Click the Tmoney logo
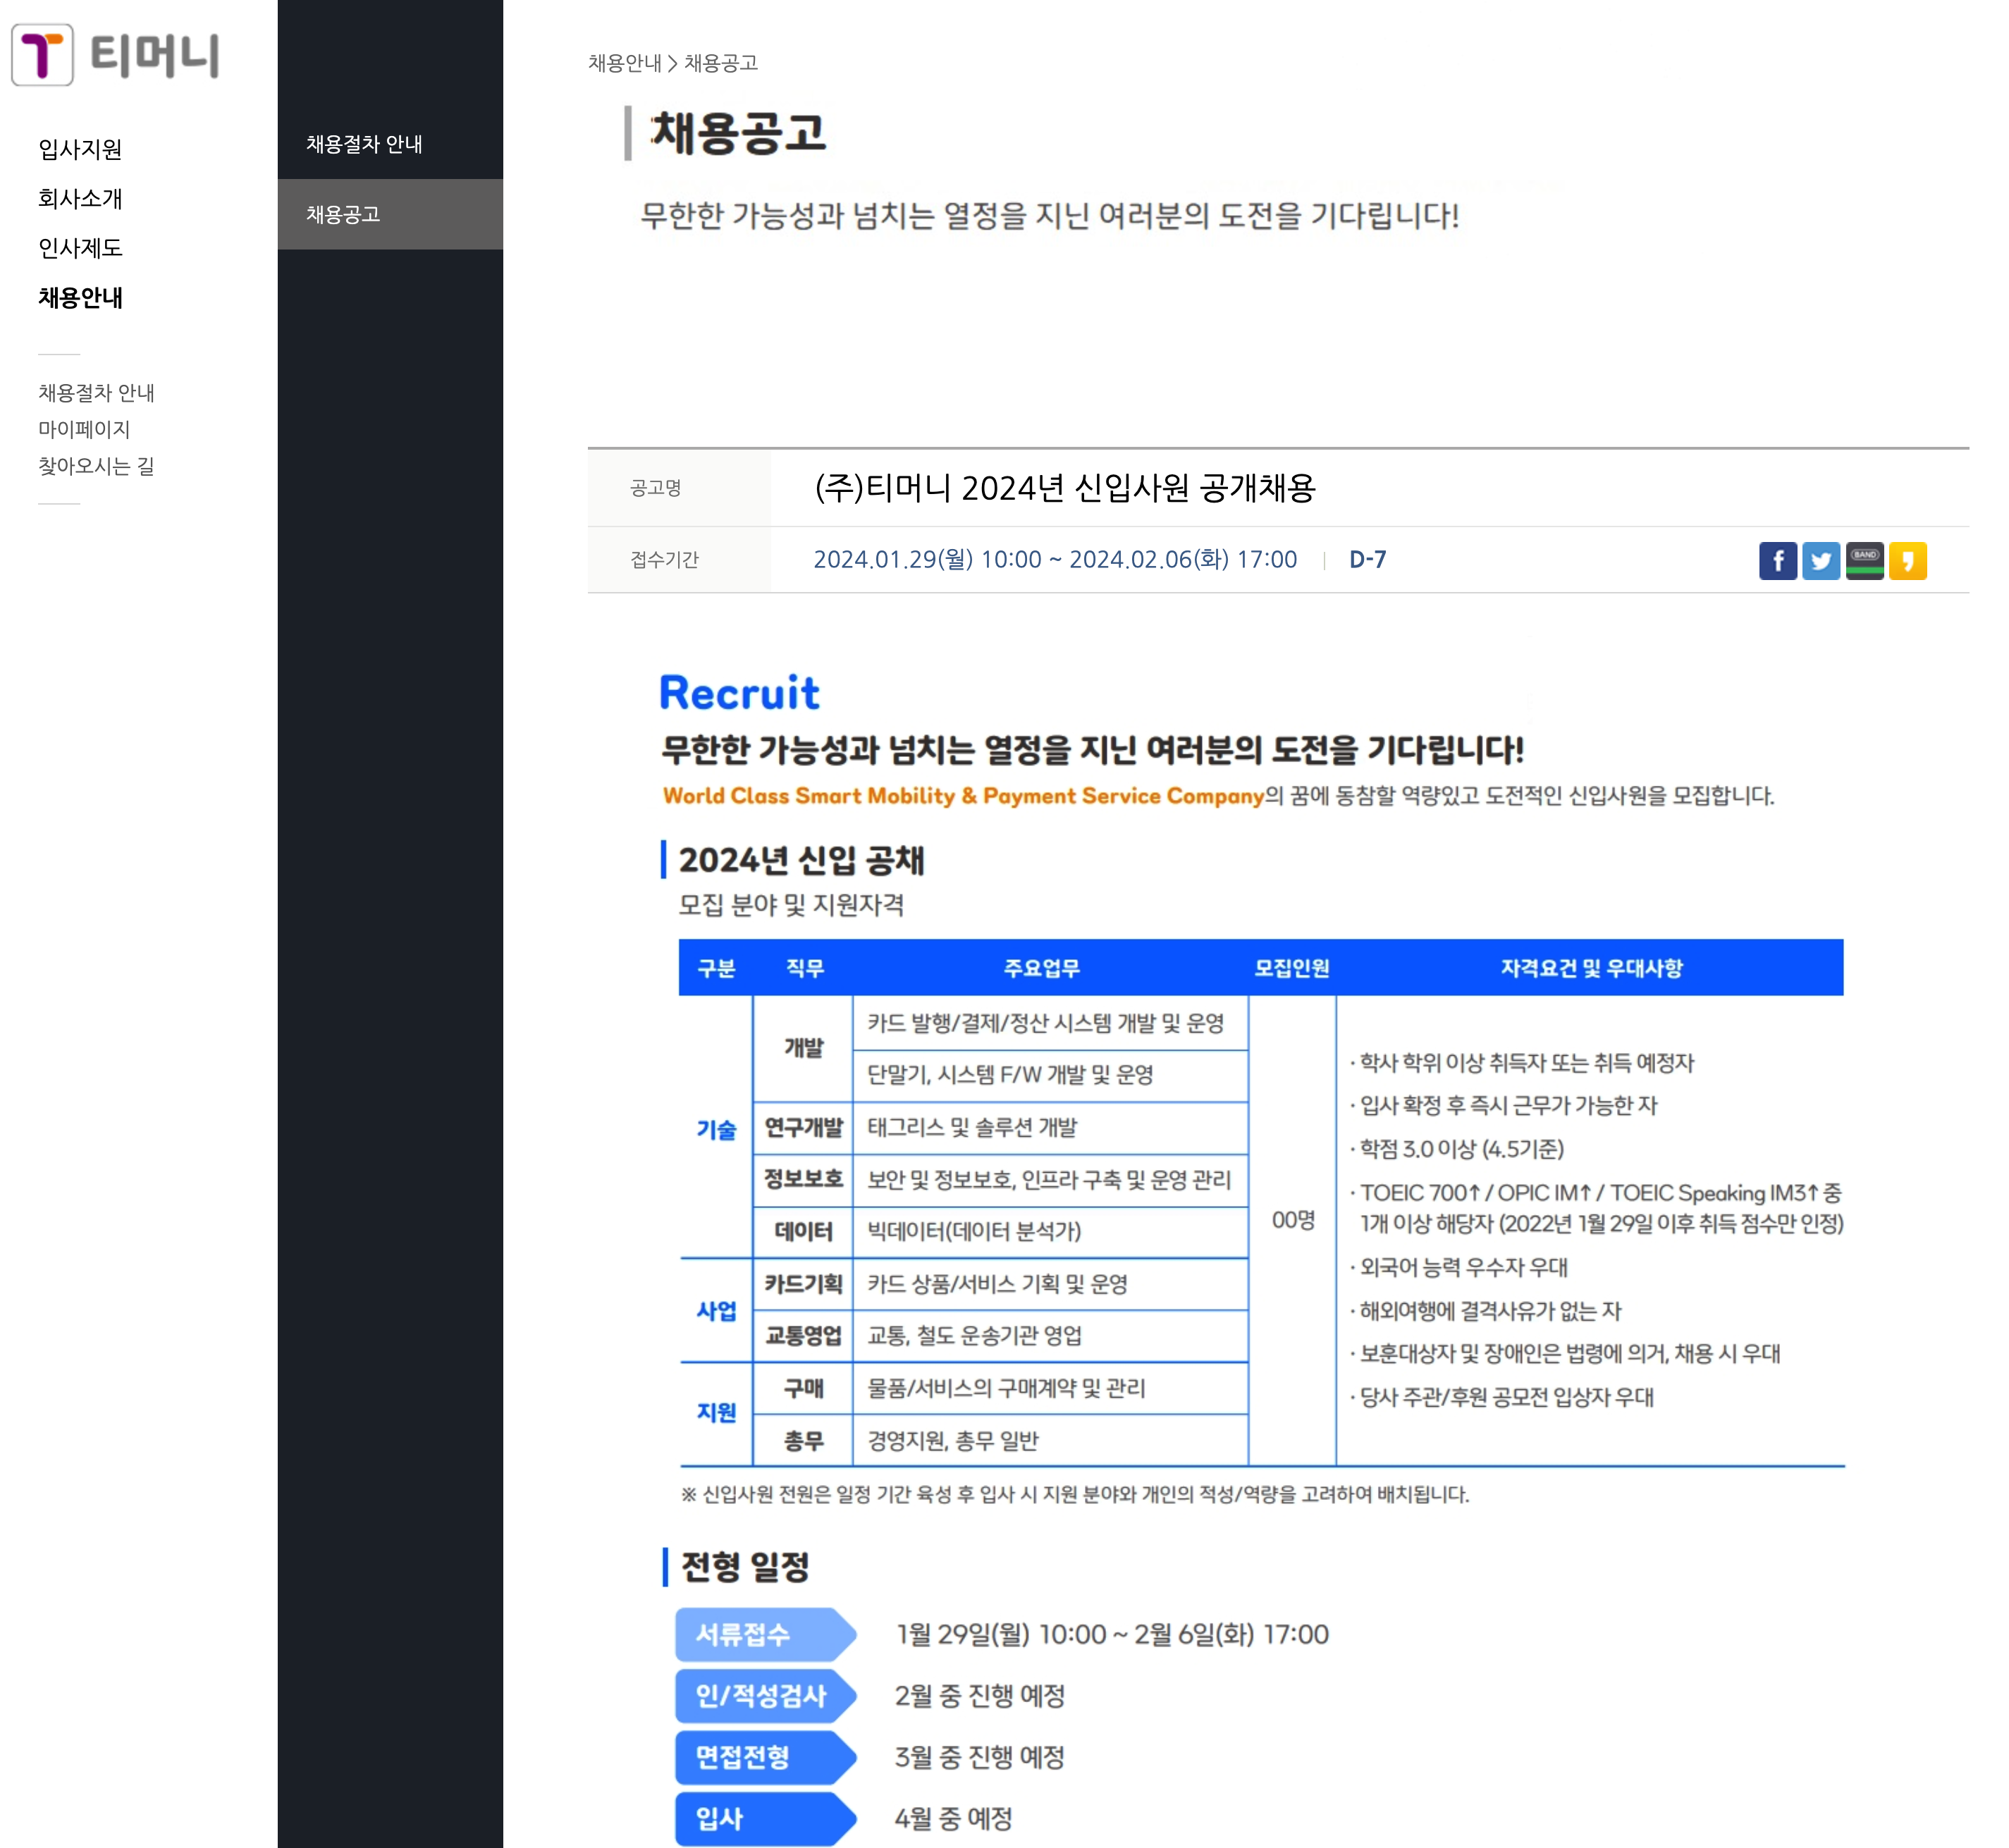The height and width of the screenshot is (1848, 2009). (x=115, y=55)
